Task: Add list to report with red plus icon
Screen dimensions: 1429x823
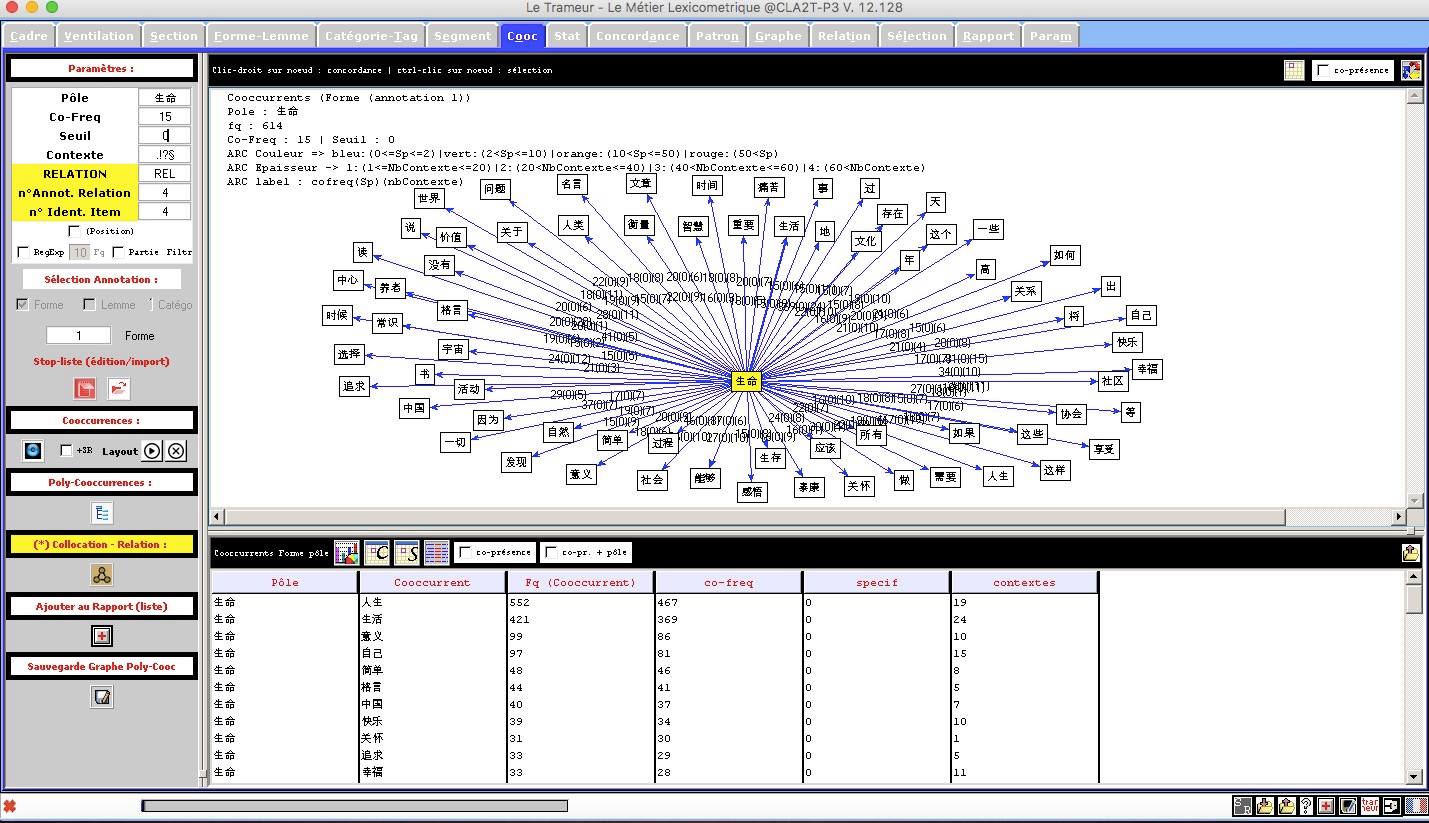Action: (102, 636)
